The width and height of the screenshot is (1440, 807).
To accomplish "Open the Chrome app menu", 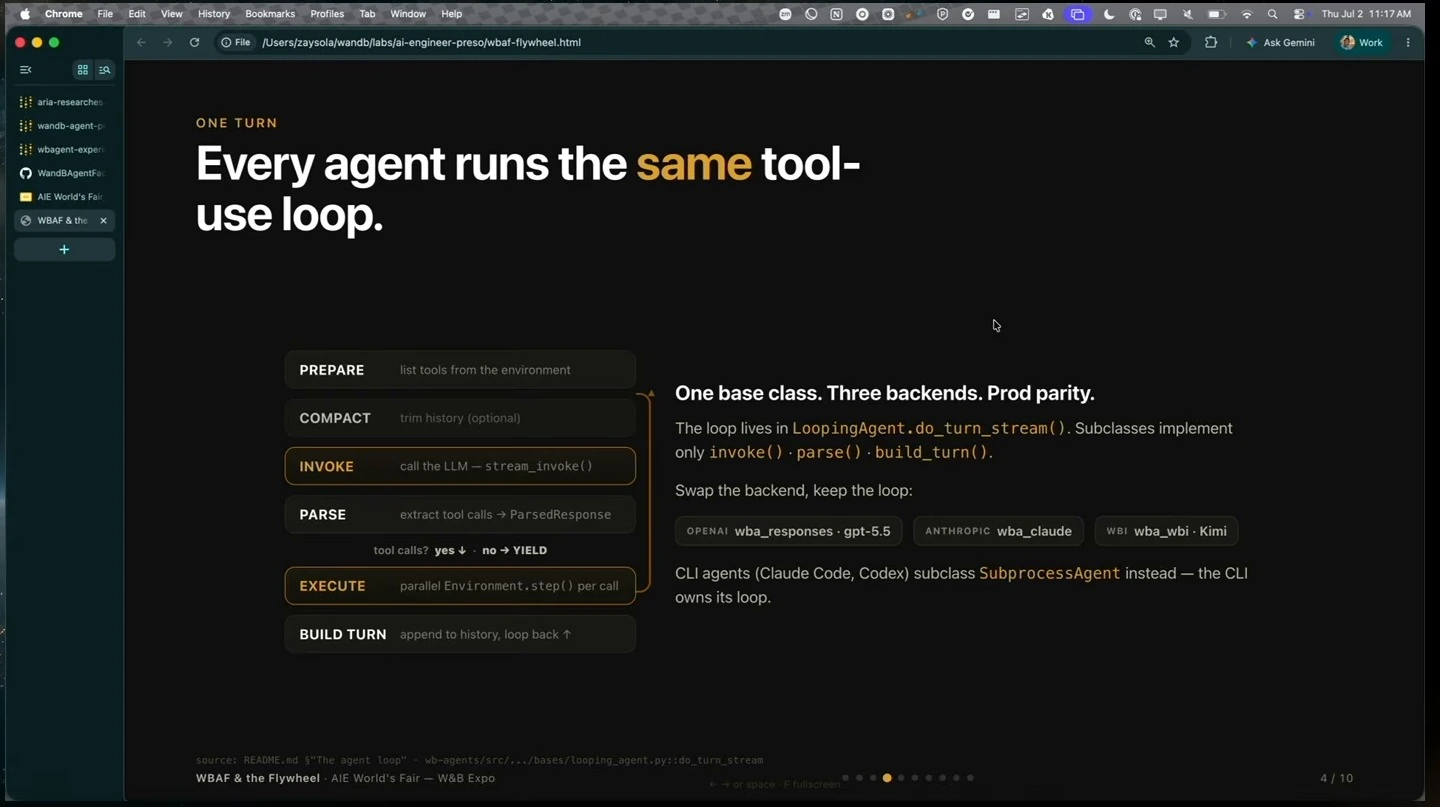I will [x=63, y=14].
